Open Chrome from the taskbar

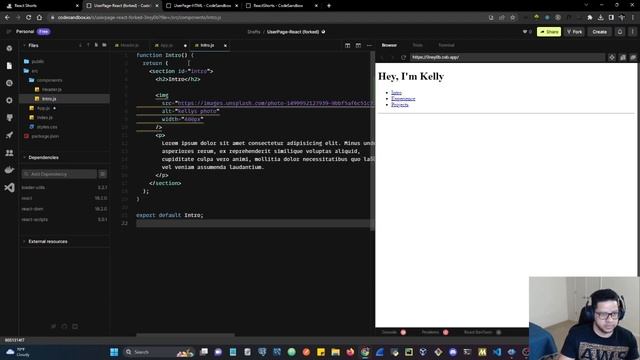tap(365, 352)
